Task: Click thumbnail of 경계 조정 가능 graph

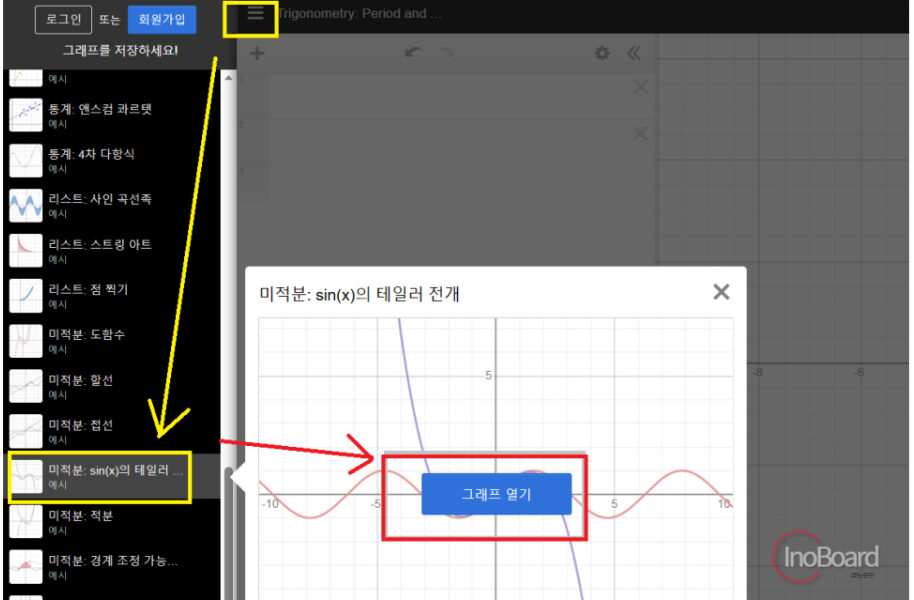Action: (26, 567)
